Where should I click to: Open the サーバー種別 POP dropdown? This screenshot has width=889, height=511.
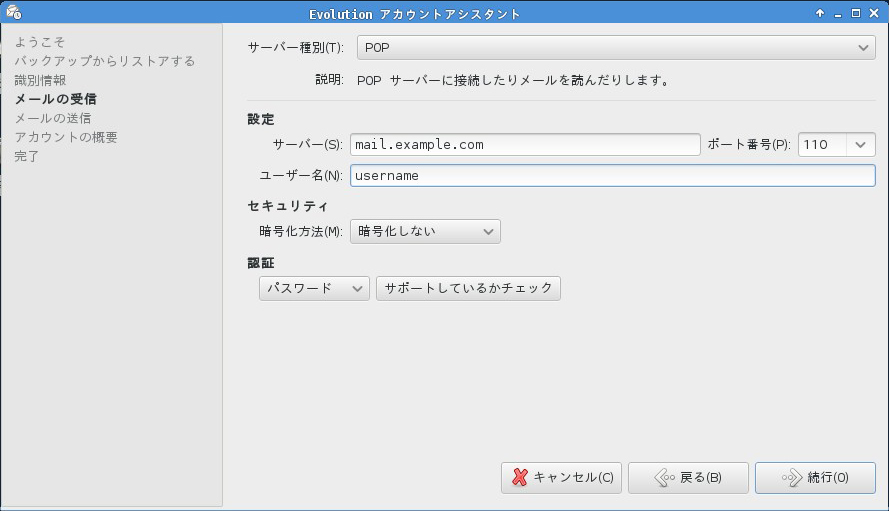(615, 48)
